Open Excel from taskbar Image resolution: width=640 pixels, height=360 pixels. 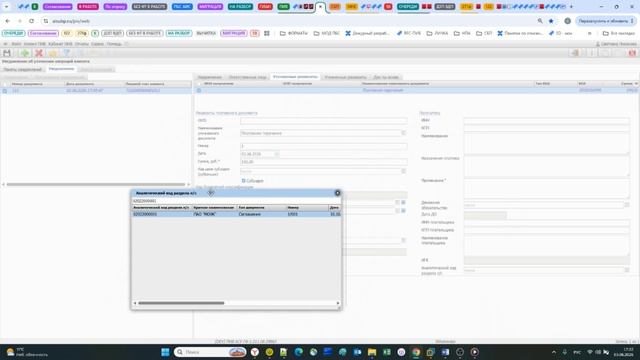[x=387, y=352]
